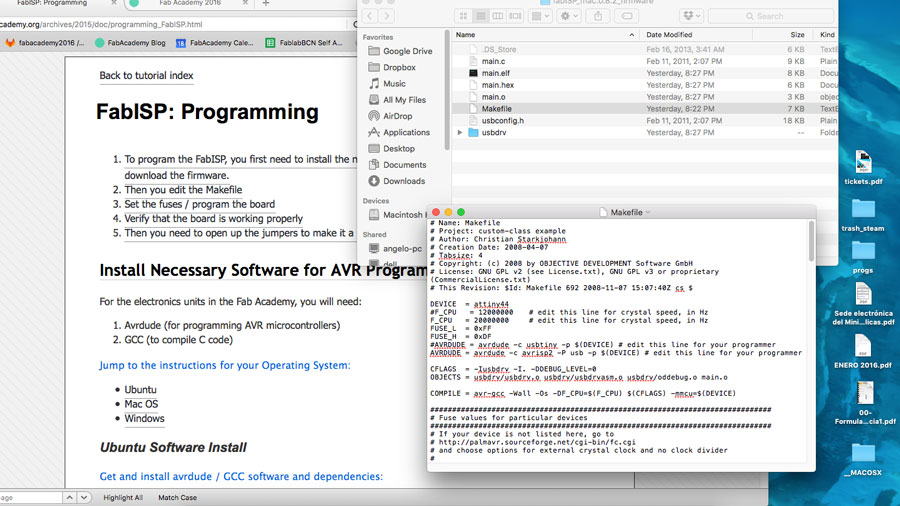The image size is (900, 506).
Task: Jump to Ubuntu install instructions
Action: pos(140,390)
